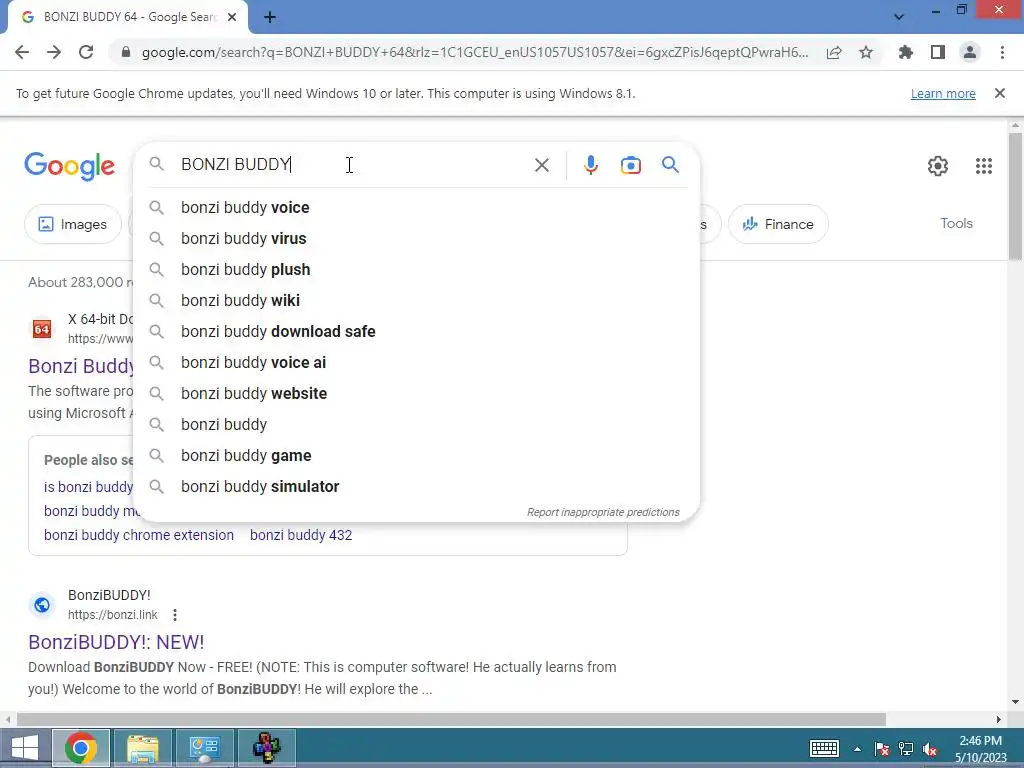The height and width of the screenshot is (768, 1024).
Task: Click the vertical page scrollbar thumb
Action: coord(1015,196)
